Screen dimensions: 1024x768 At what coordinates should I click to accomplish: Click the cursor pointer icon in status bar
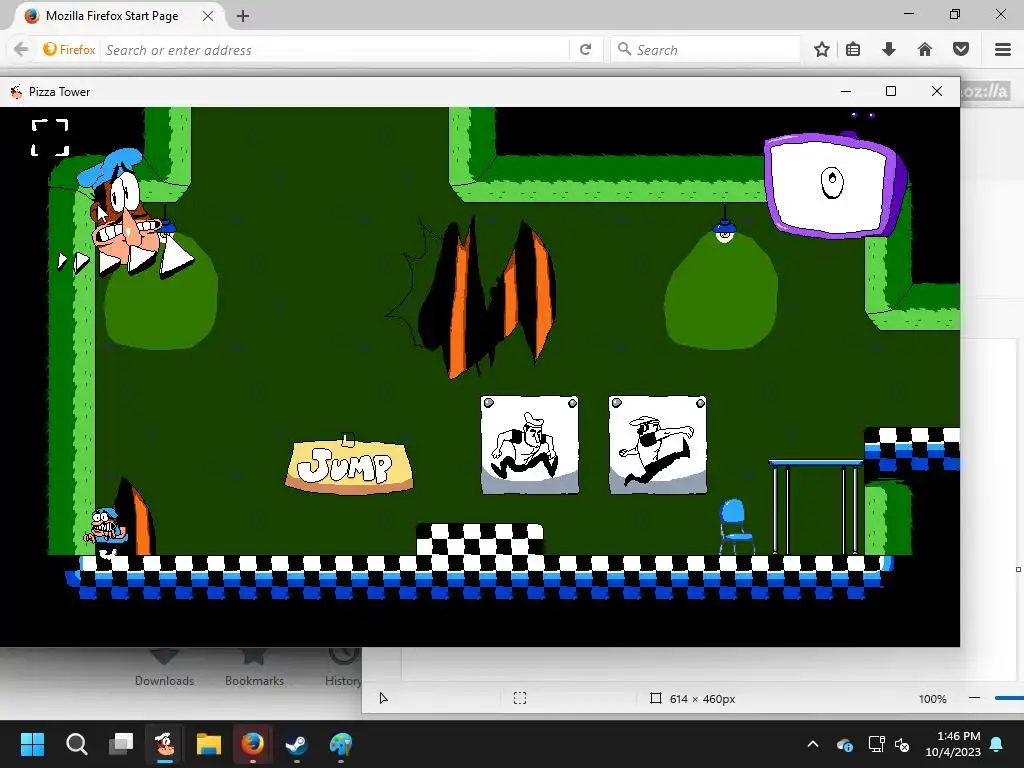point(383,699)
